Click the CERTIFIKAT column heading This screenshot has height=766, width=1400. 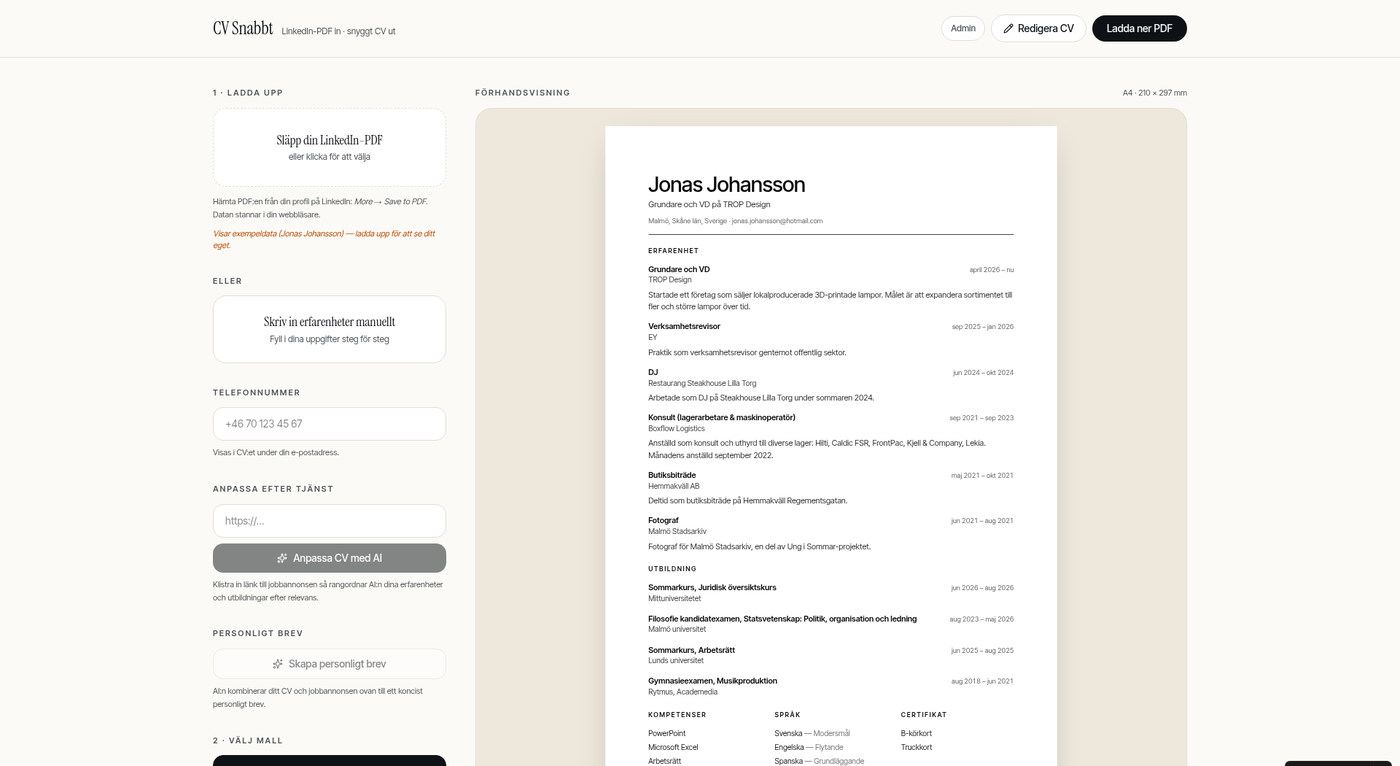click(924, 715)
